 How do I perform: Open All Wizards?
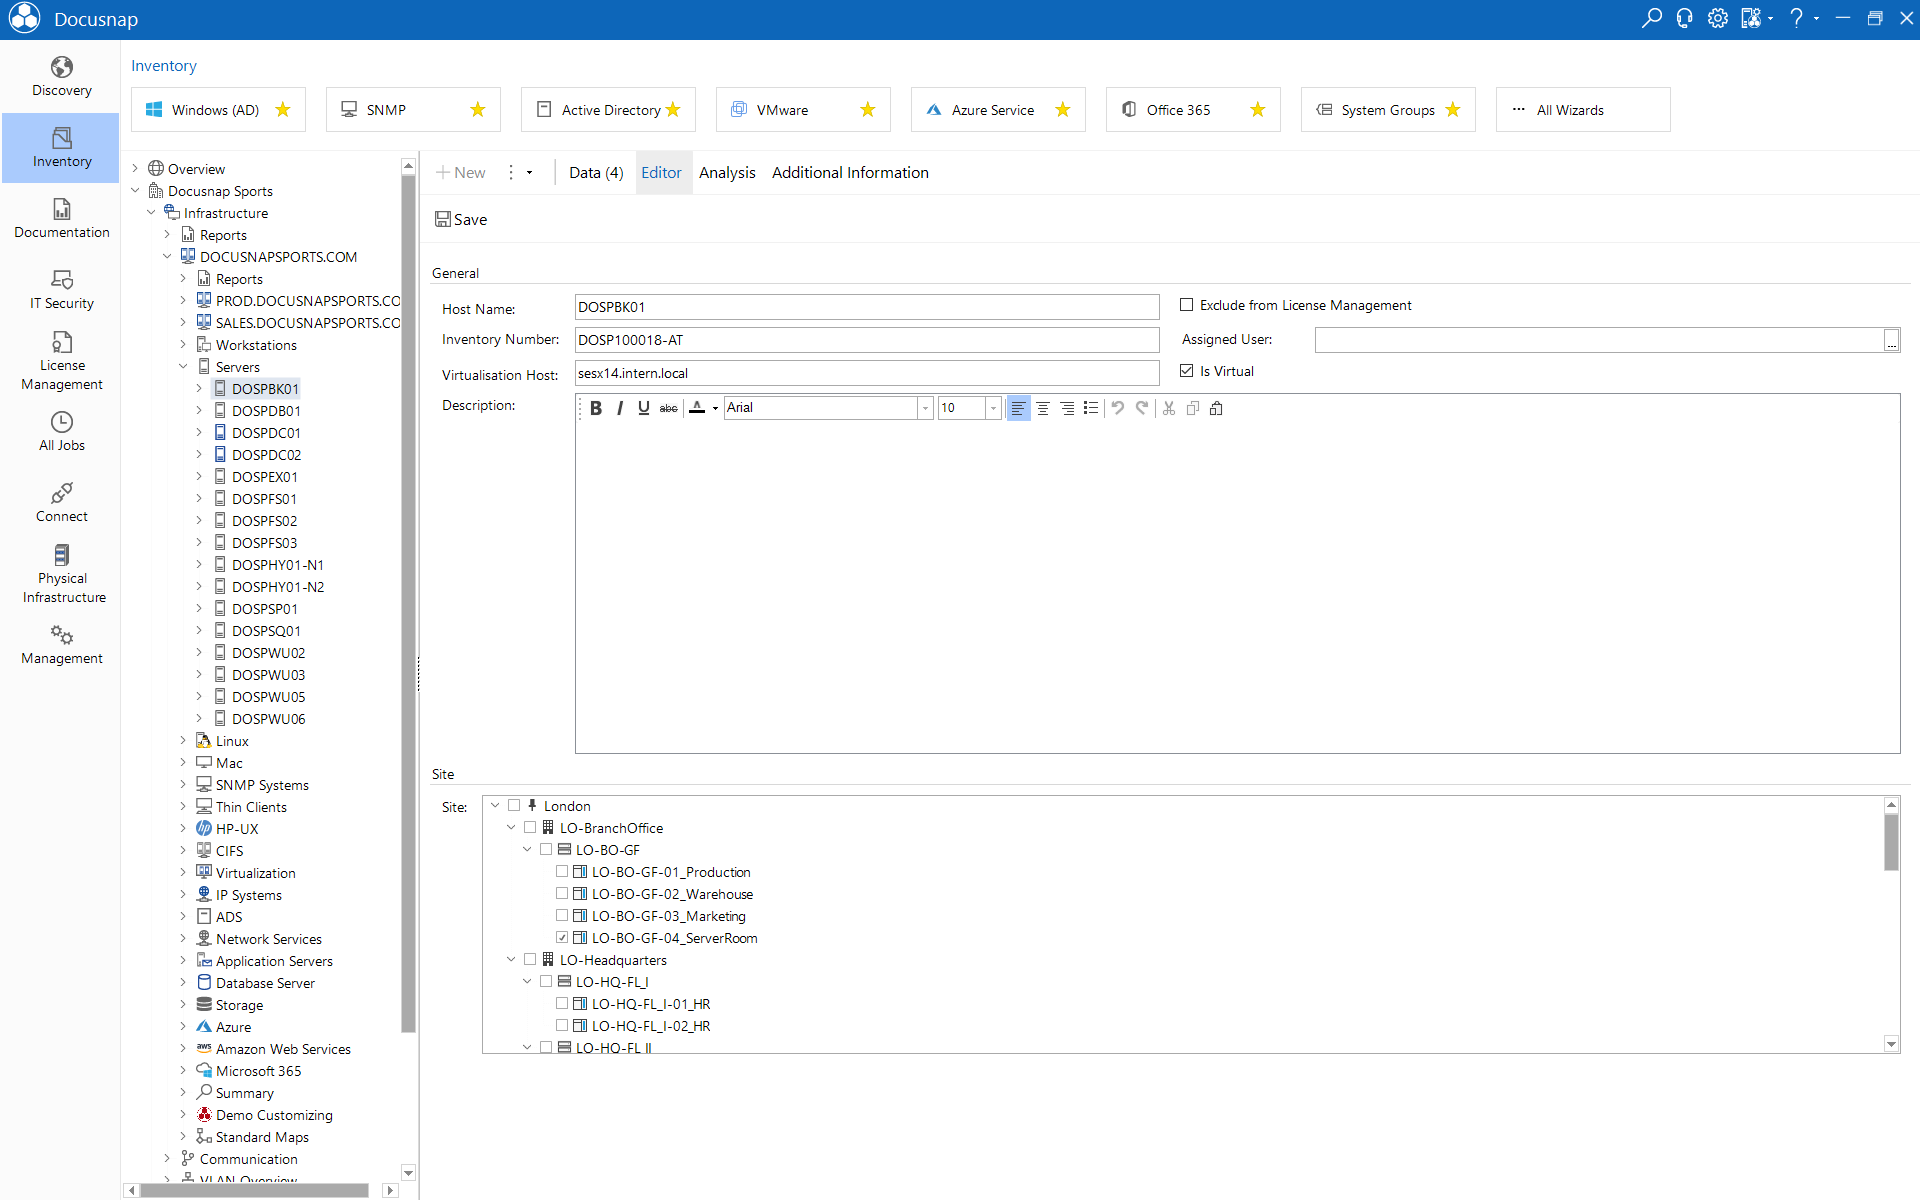1583,110
